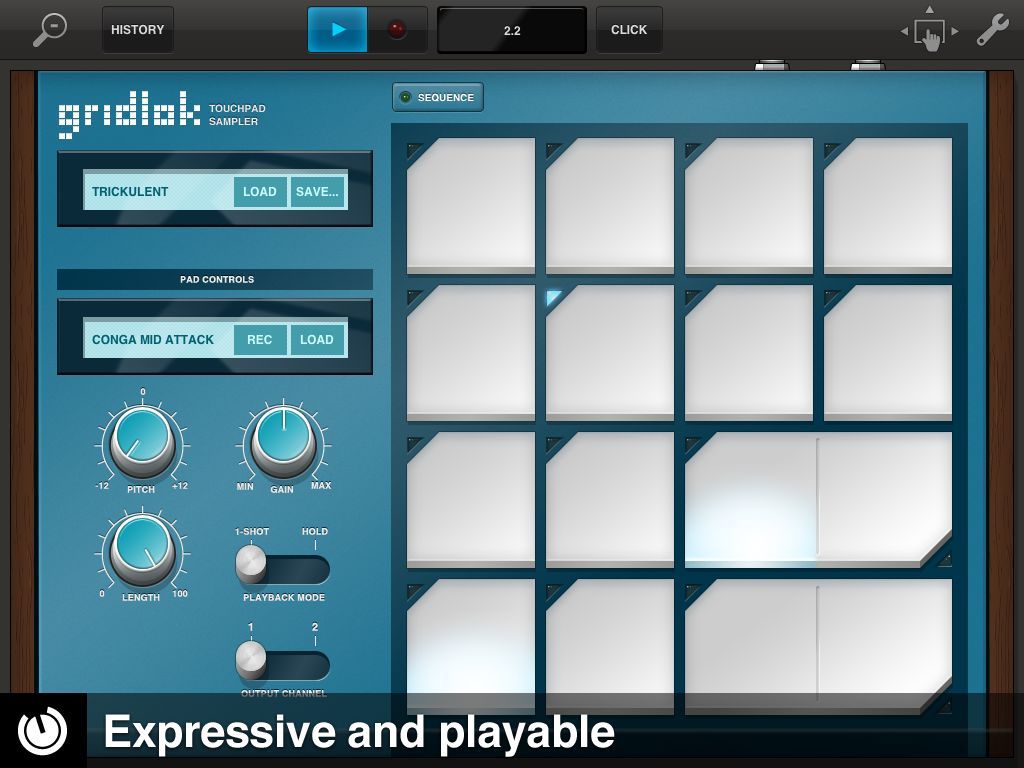Tap the blue play button
This screenshot has width=1024, height=768.
point(338,29)
